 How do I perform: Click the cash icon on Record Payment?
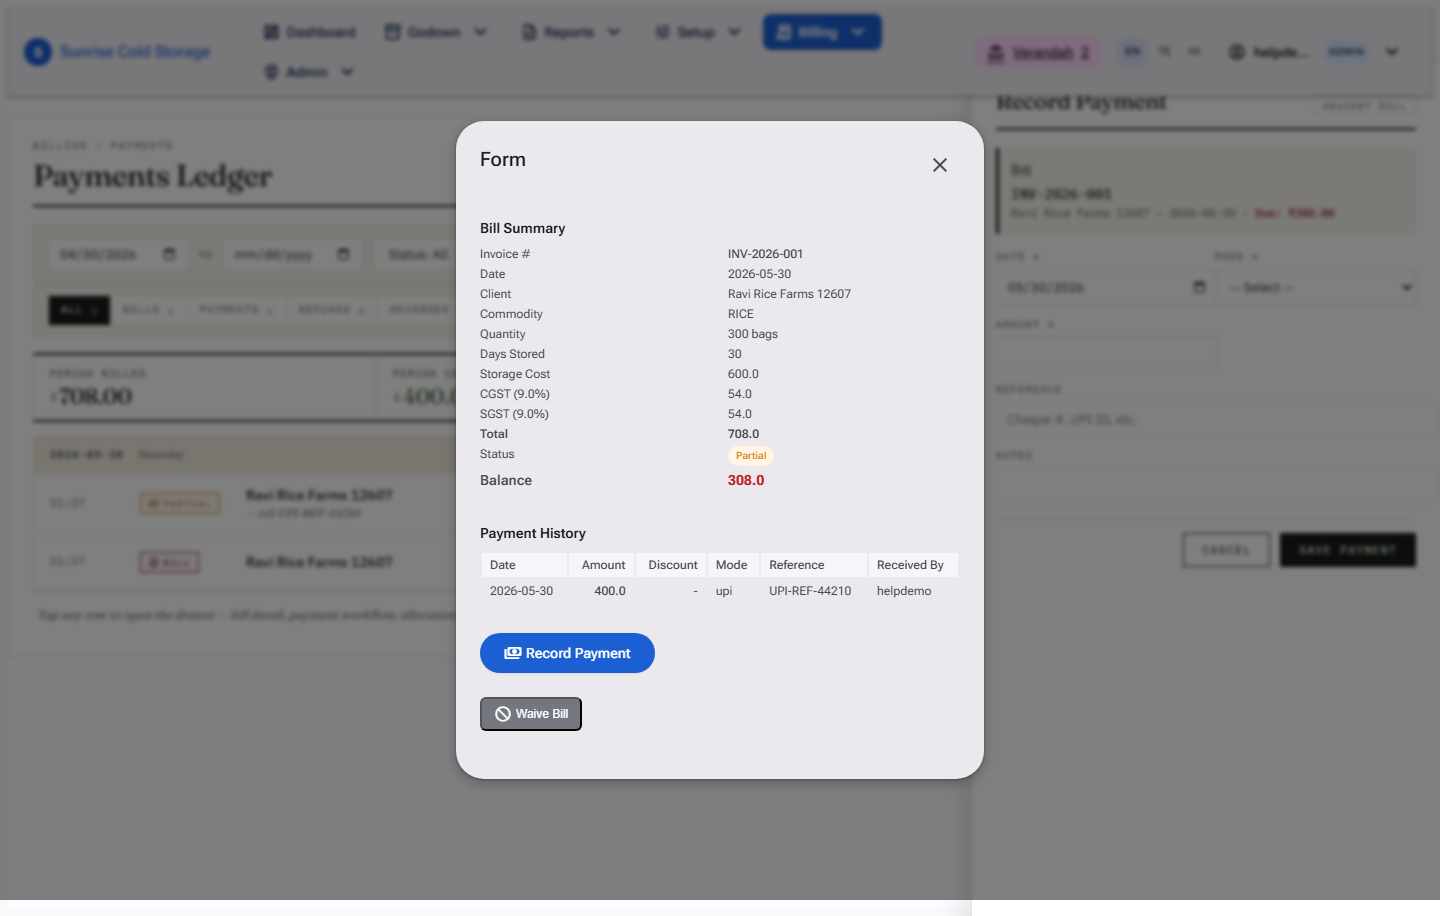coord(512,653)
